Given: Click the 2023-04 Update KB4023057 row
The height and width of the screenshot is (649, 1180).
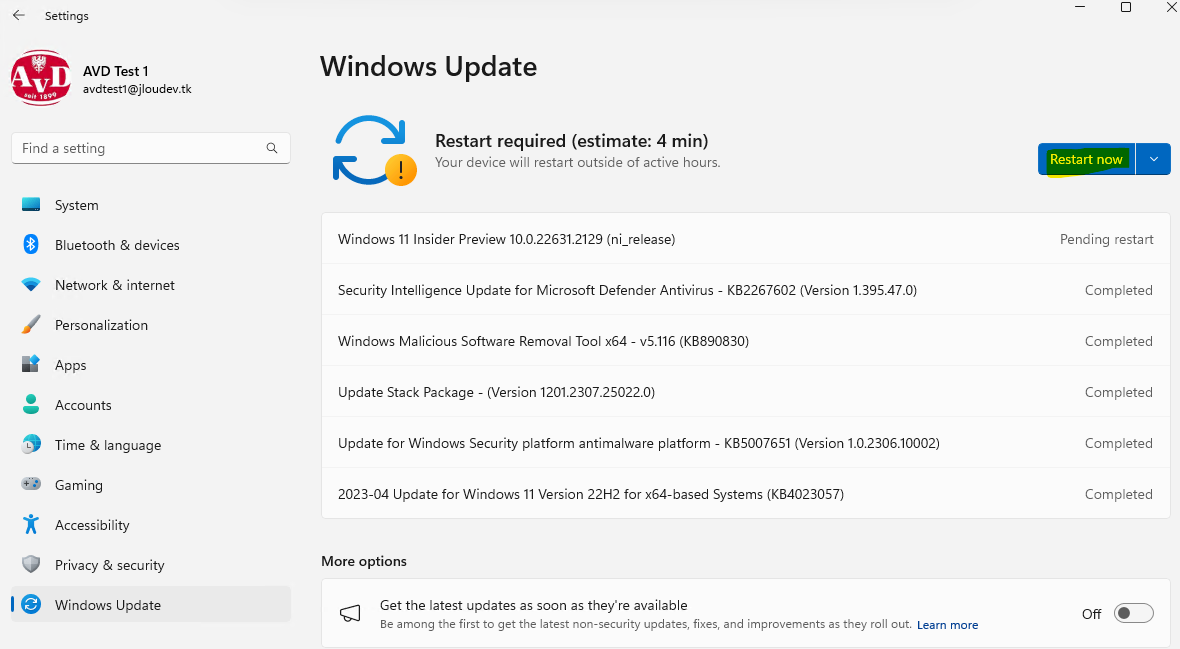Looking at the screenshot, I should (x=746, y=494).
